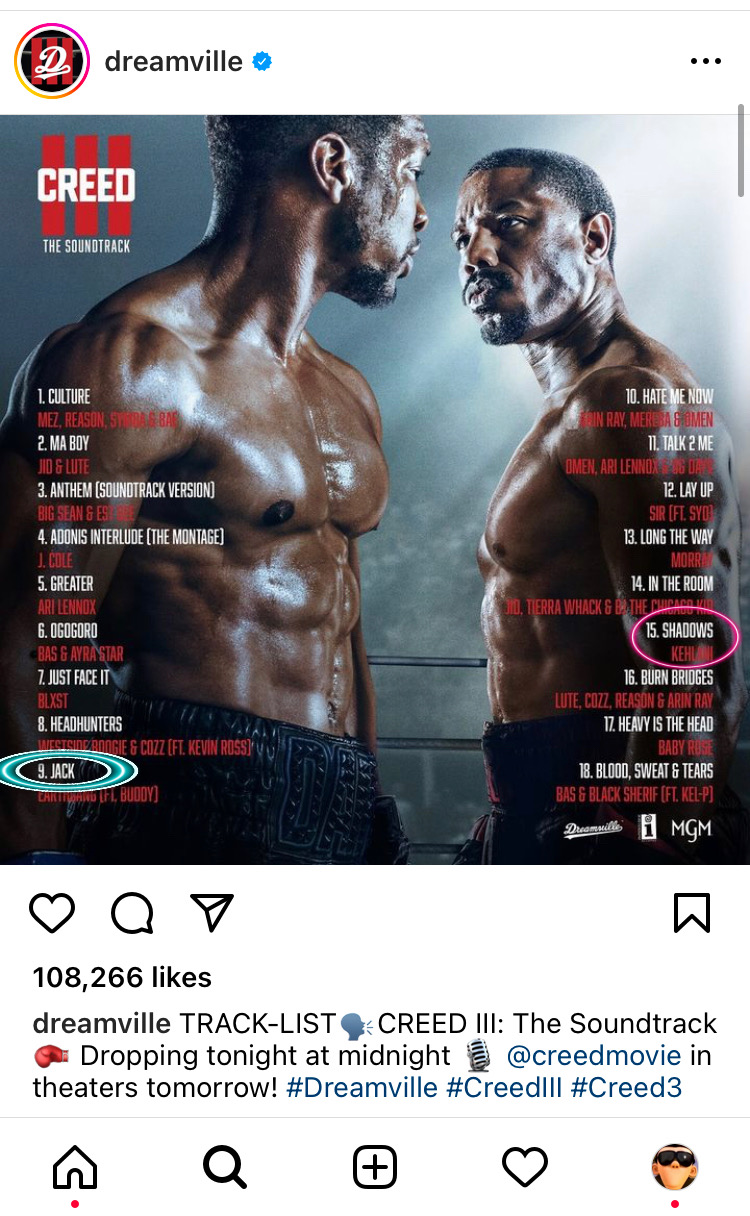Screen dimensions: 750x1216
Task: Open comments with the speech bubble icon
Action: [132, 913]
